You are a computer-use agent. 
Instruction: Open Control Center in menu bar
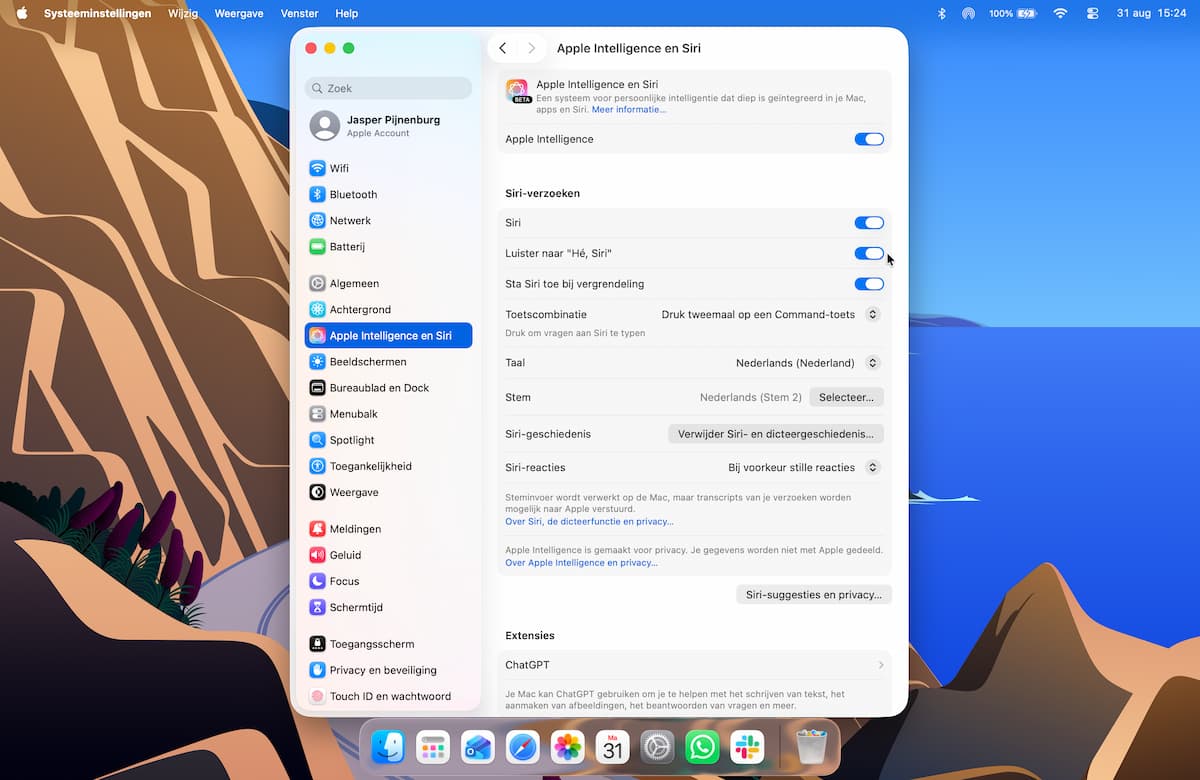pyautogui.click(x=1092, y=13)
